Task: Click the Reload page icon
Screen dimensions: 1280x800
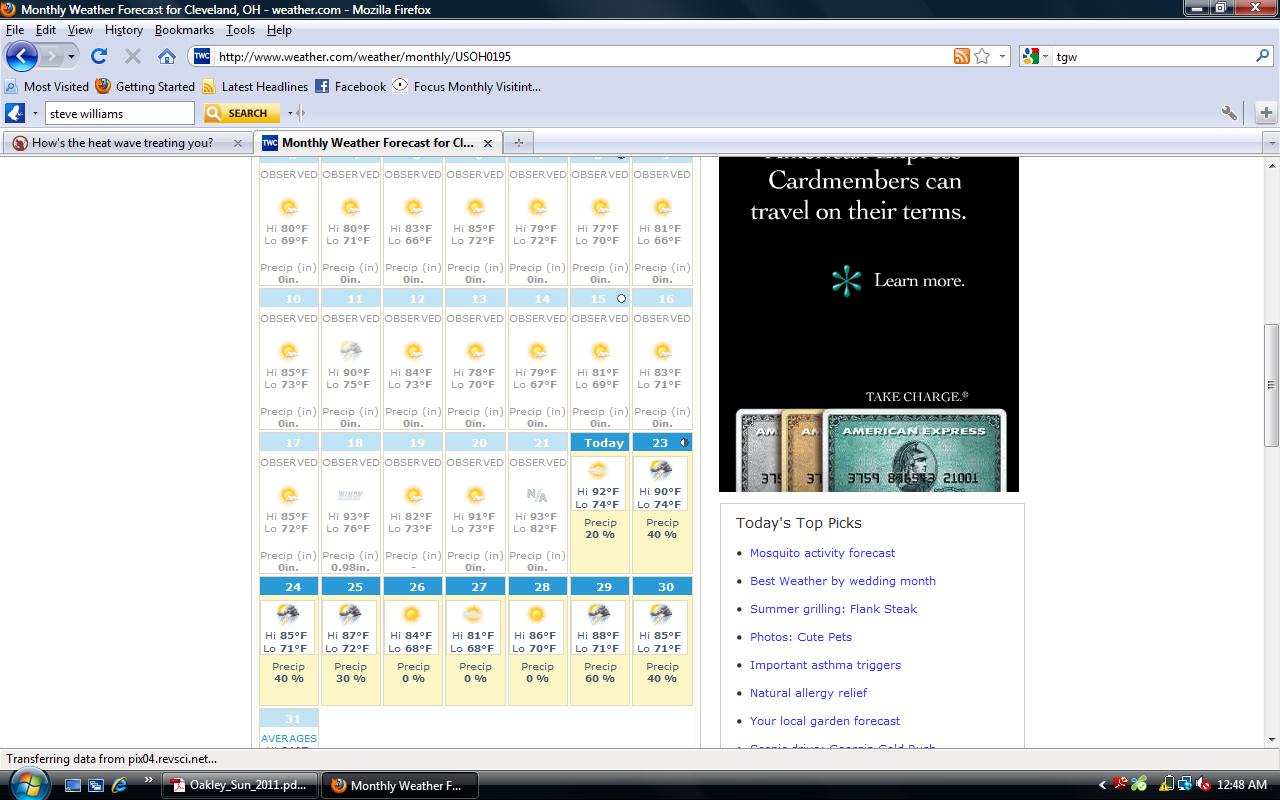Action: [98, 57]
